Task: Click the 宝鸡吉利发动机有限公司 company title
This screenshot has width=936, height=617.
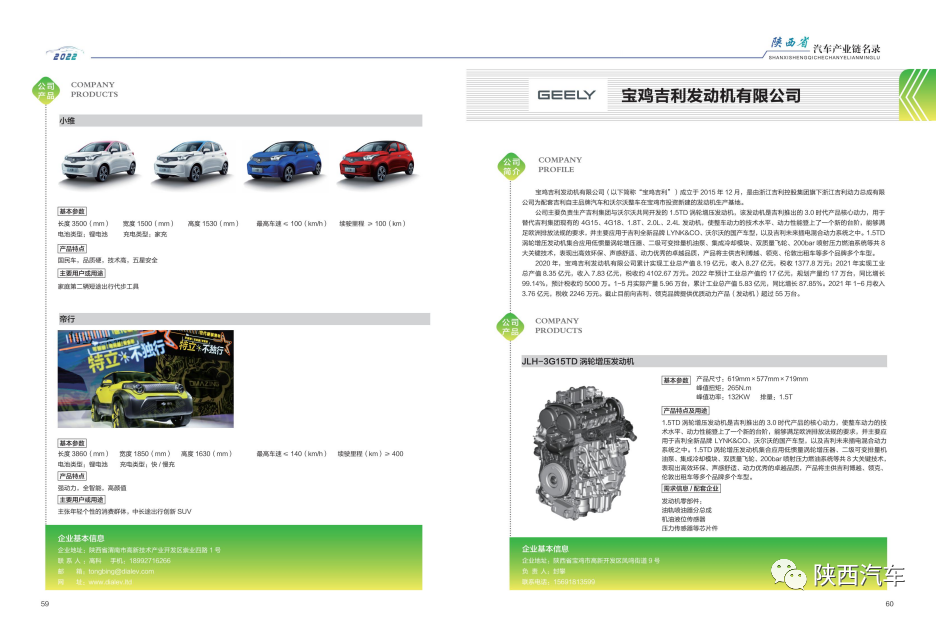Action: pos(711,95)
